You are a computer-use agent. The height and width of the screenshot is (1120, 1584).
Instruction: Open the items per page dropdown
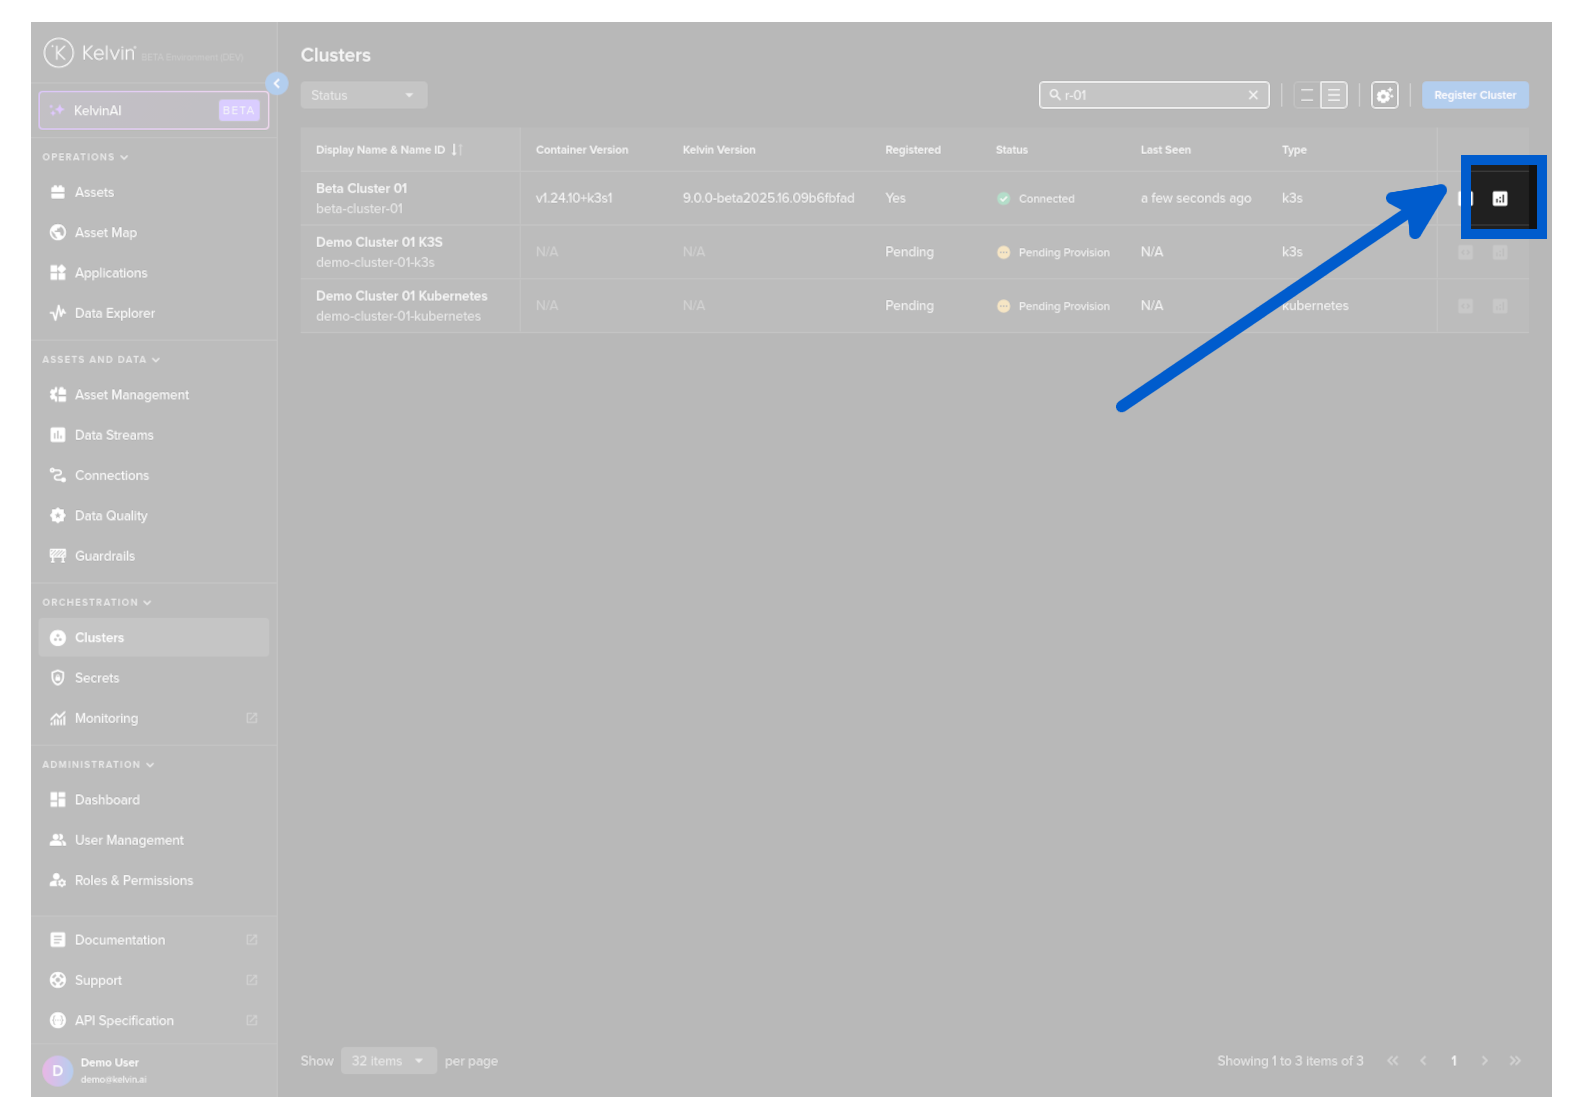[388, 1061]
